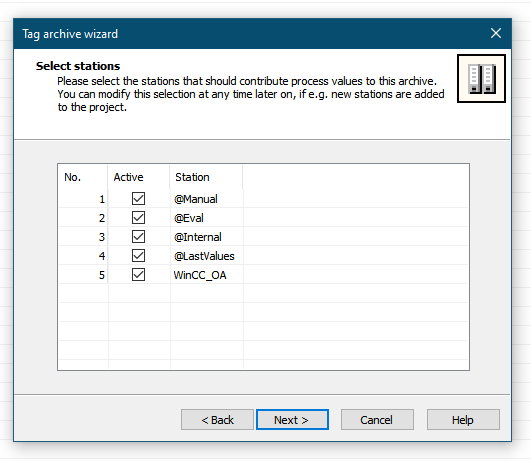This screenshot has height=462, width=531.
Task: Click the server stations icon in header
Action: point(481,79)
